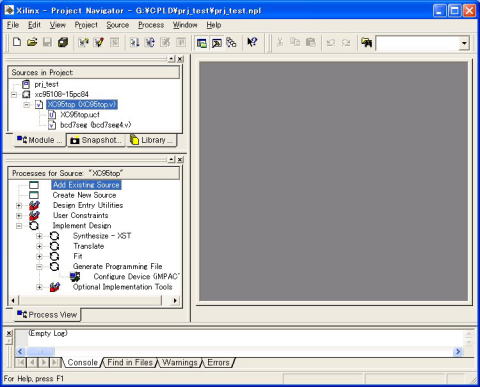Collapse the Implement Design node

point(19,226)
